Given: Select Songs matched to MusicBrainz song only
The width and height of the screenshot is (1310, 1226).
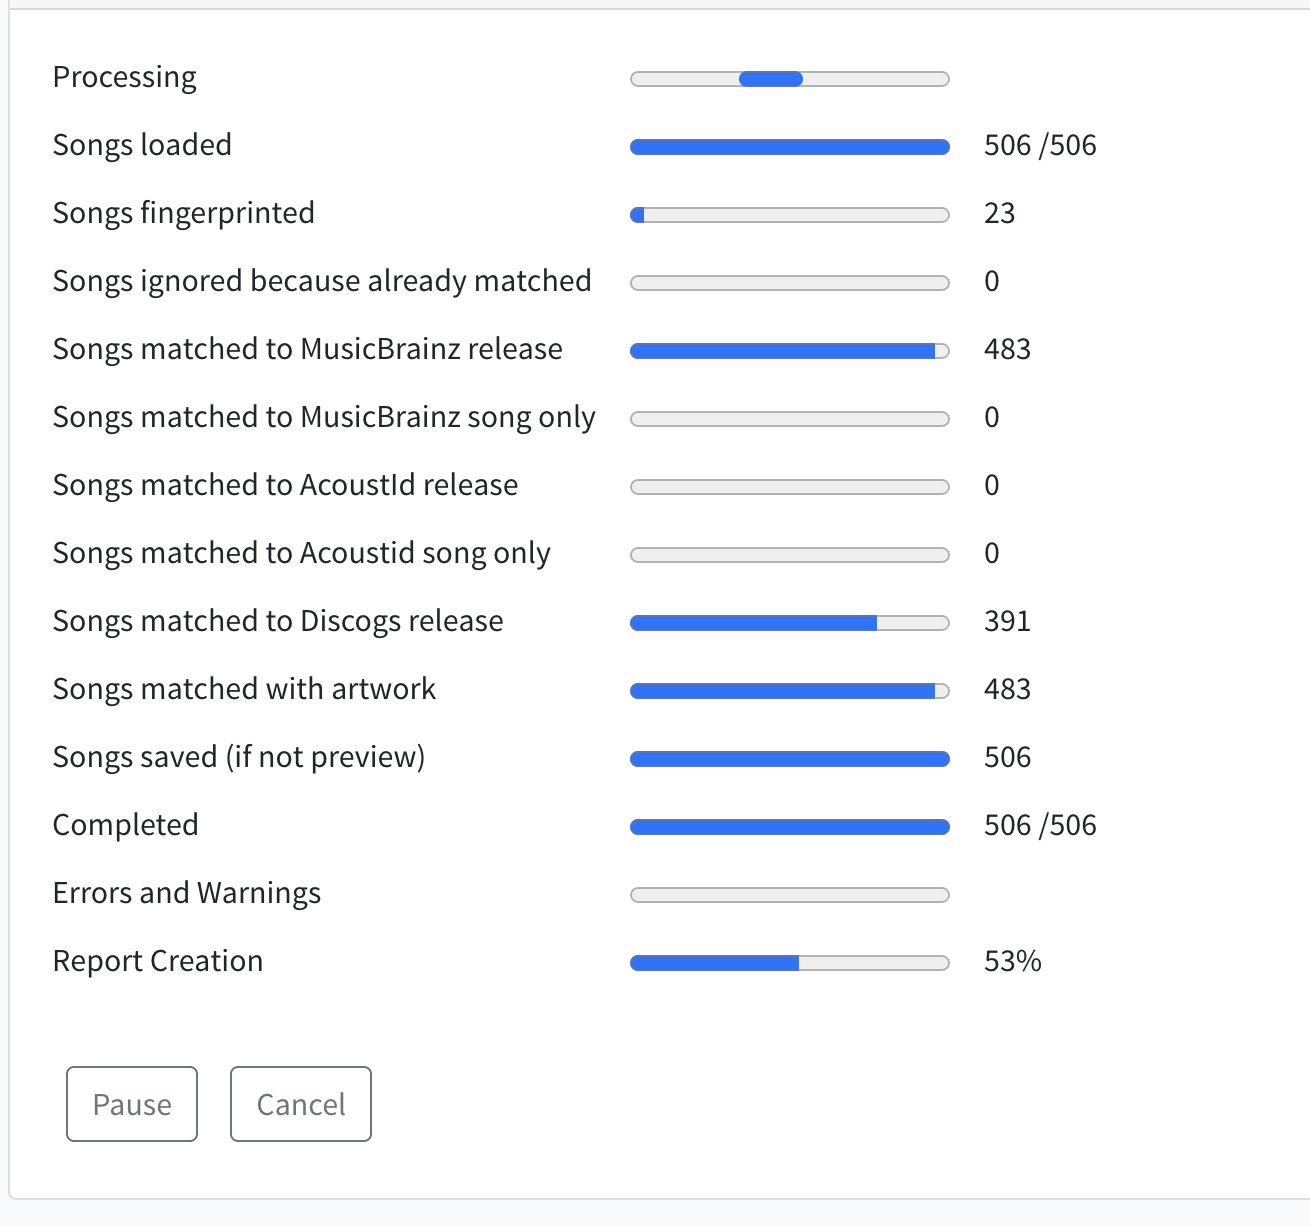Looking at the screenshot, I should [324, 417].
